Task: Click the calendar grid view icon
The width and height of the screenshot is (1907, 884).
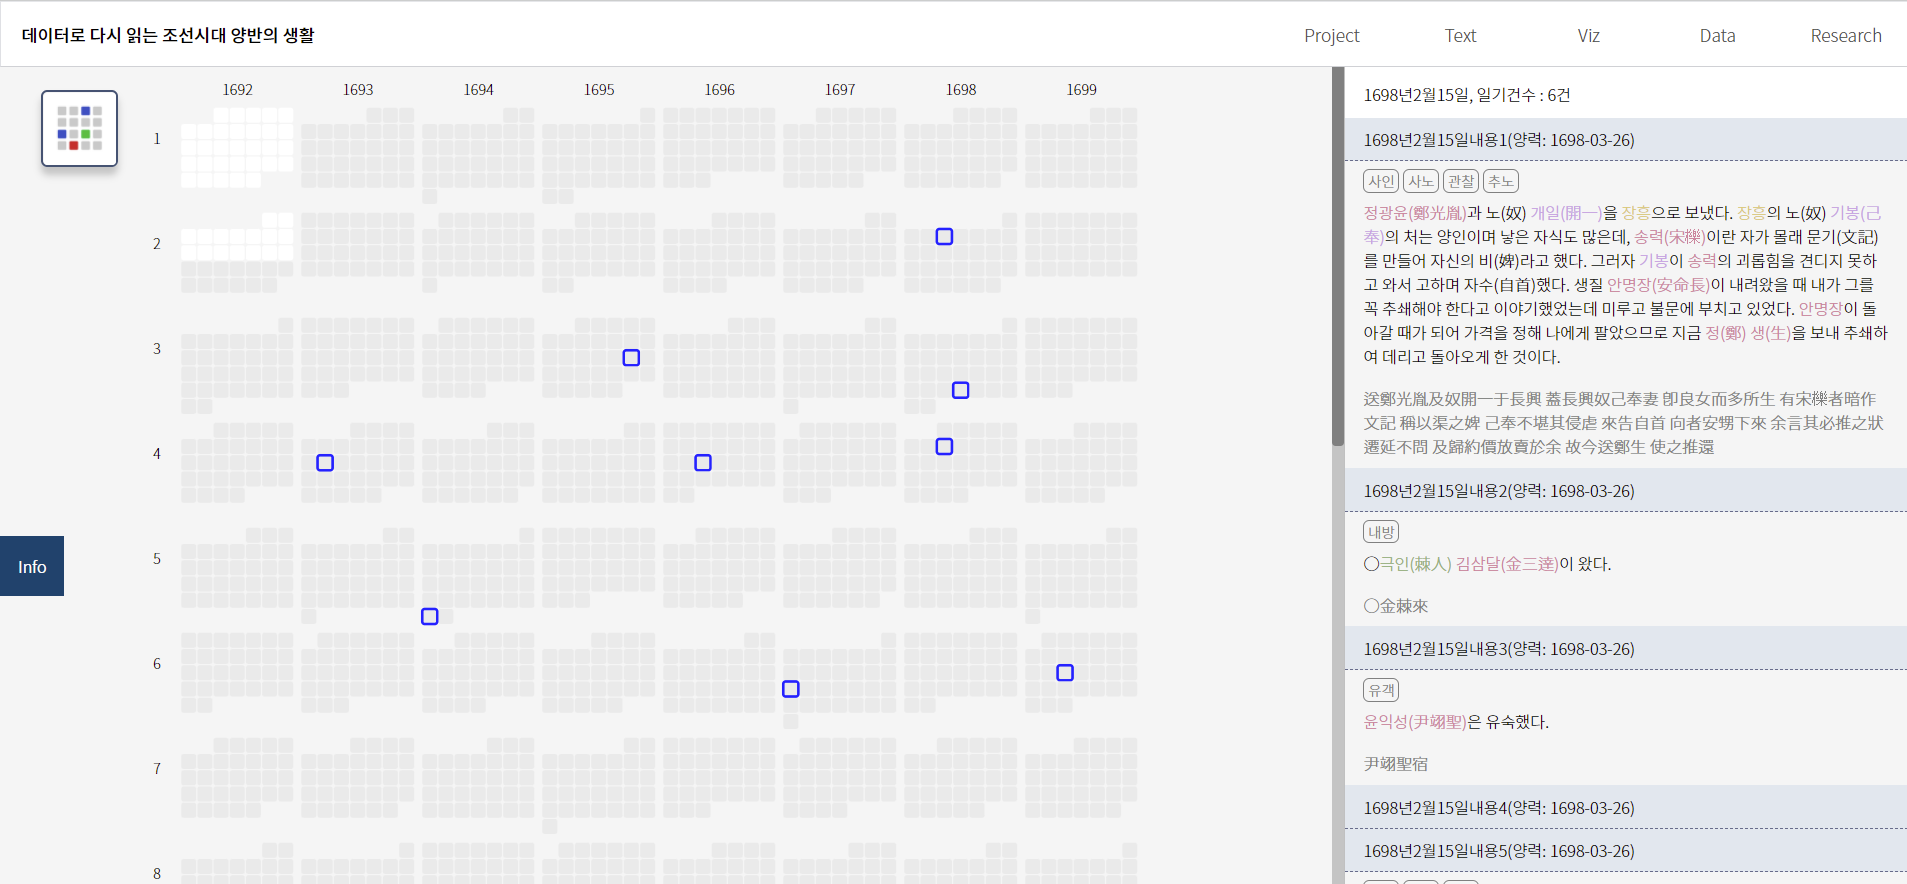Action: click(79, 128)
